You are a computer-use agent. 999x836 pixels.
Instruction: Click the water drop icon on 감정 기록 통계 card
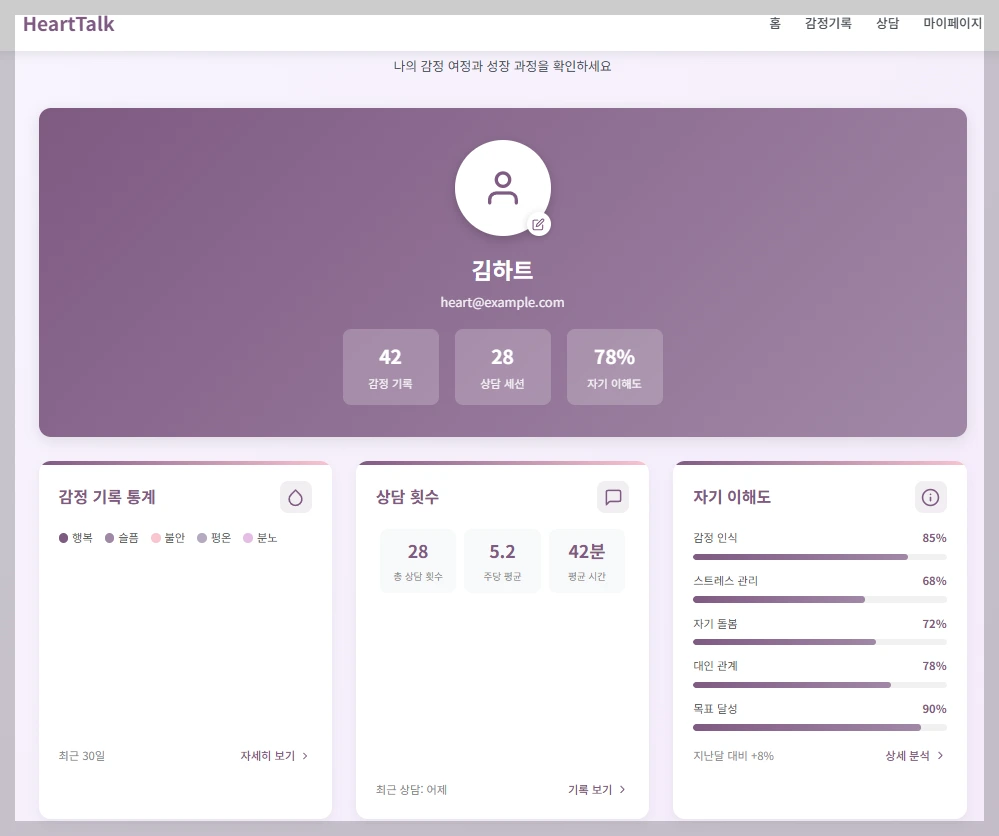click(296, 497)
